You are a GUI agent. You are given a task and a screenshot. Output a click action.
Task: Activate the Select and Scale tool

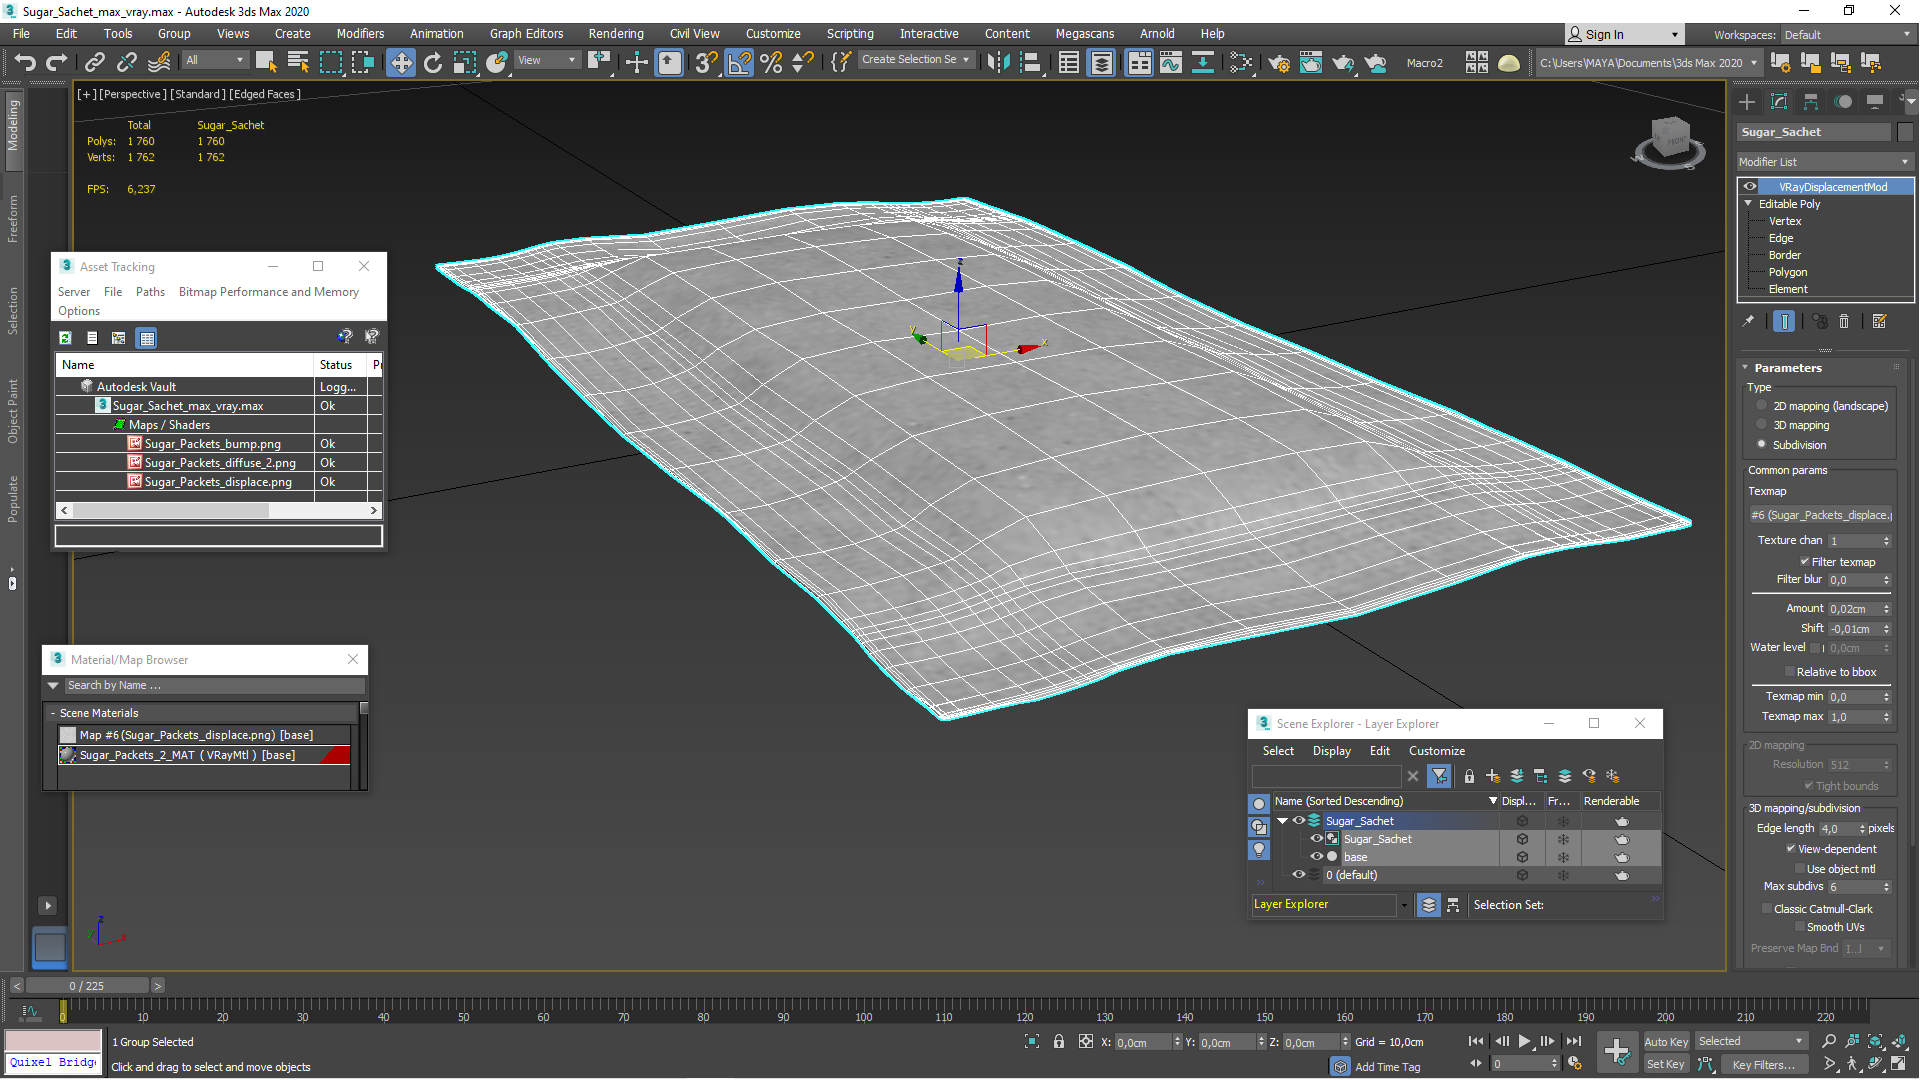(x=465, y=62)
